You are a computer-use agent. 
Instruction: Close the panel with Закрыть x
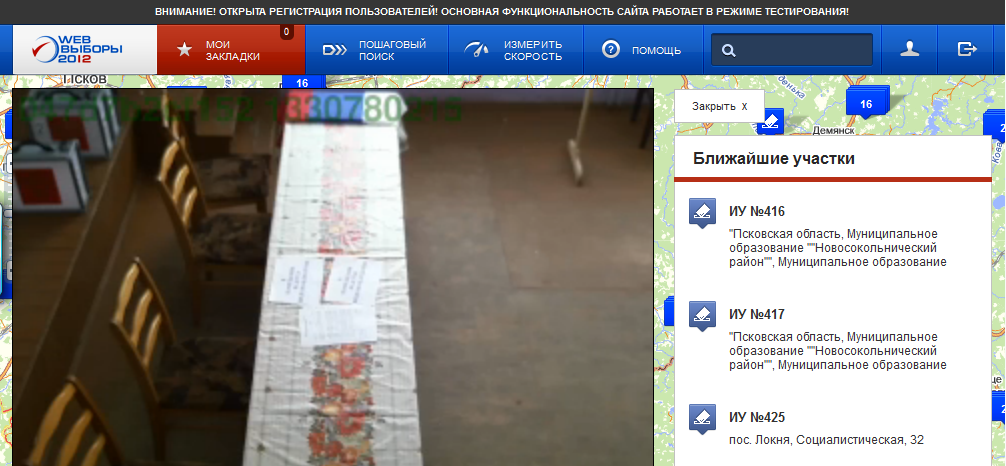pos(719,107)
